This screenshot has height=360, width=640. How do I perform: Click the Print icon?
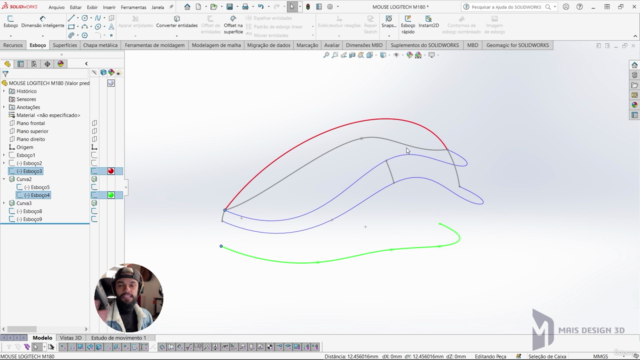[x=245, y=7]
